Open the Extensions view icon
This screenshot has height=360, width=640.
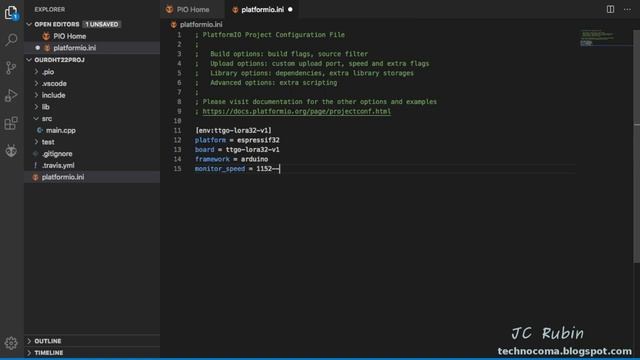[x=11, y=123]
